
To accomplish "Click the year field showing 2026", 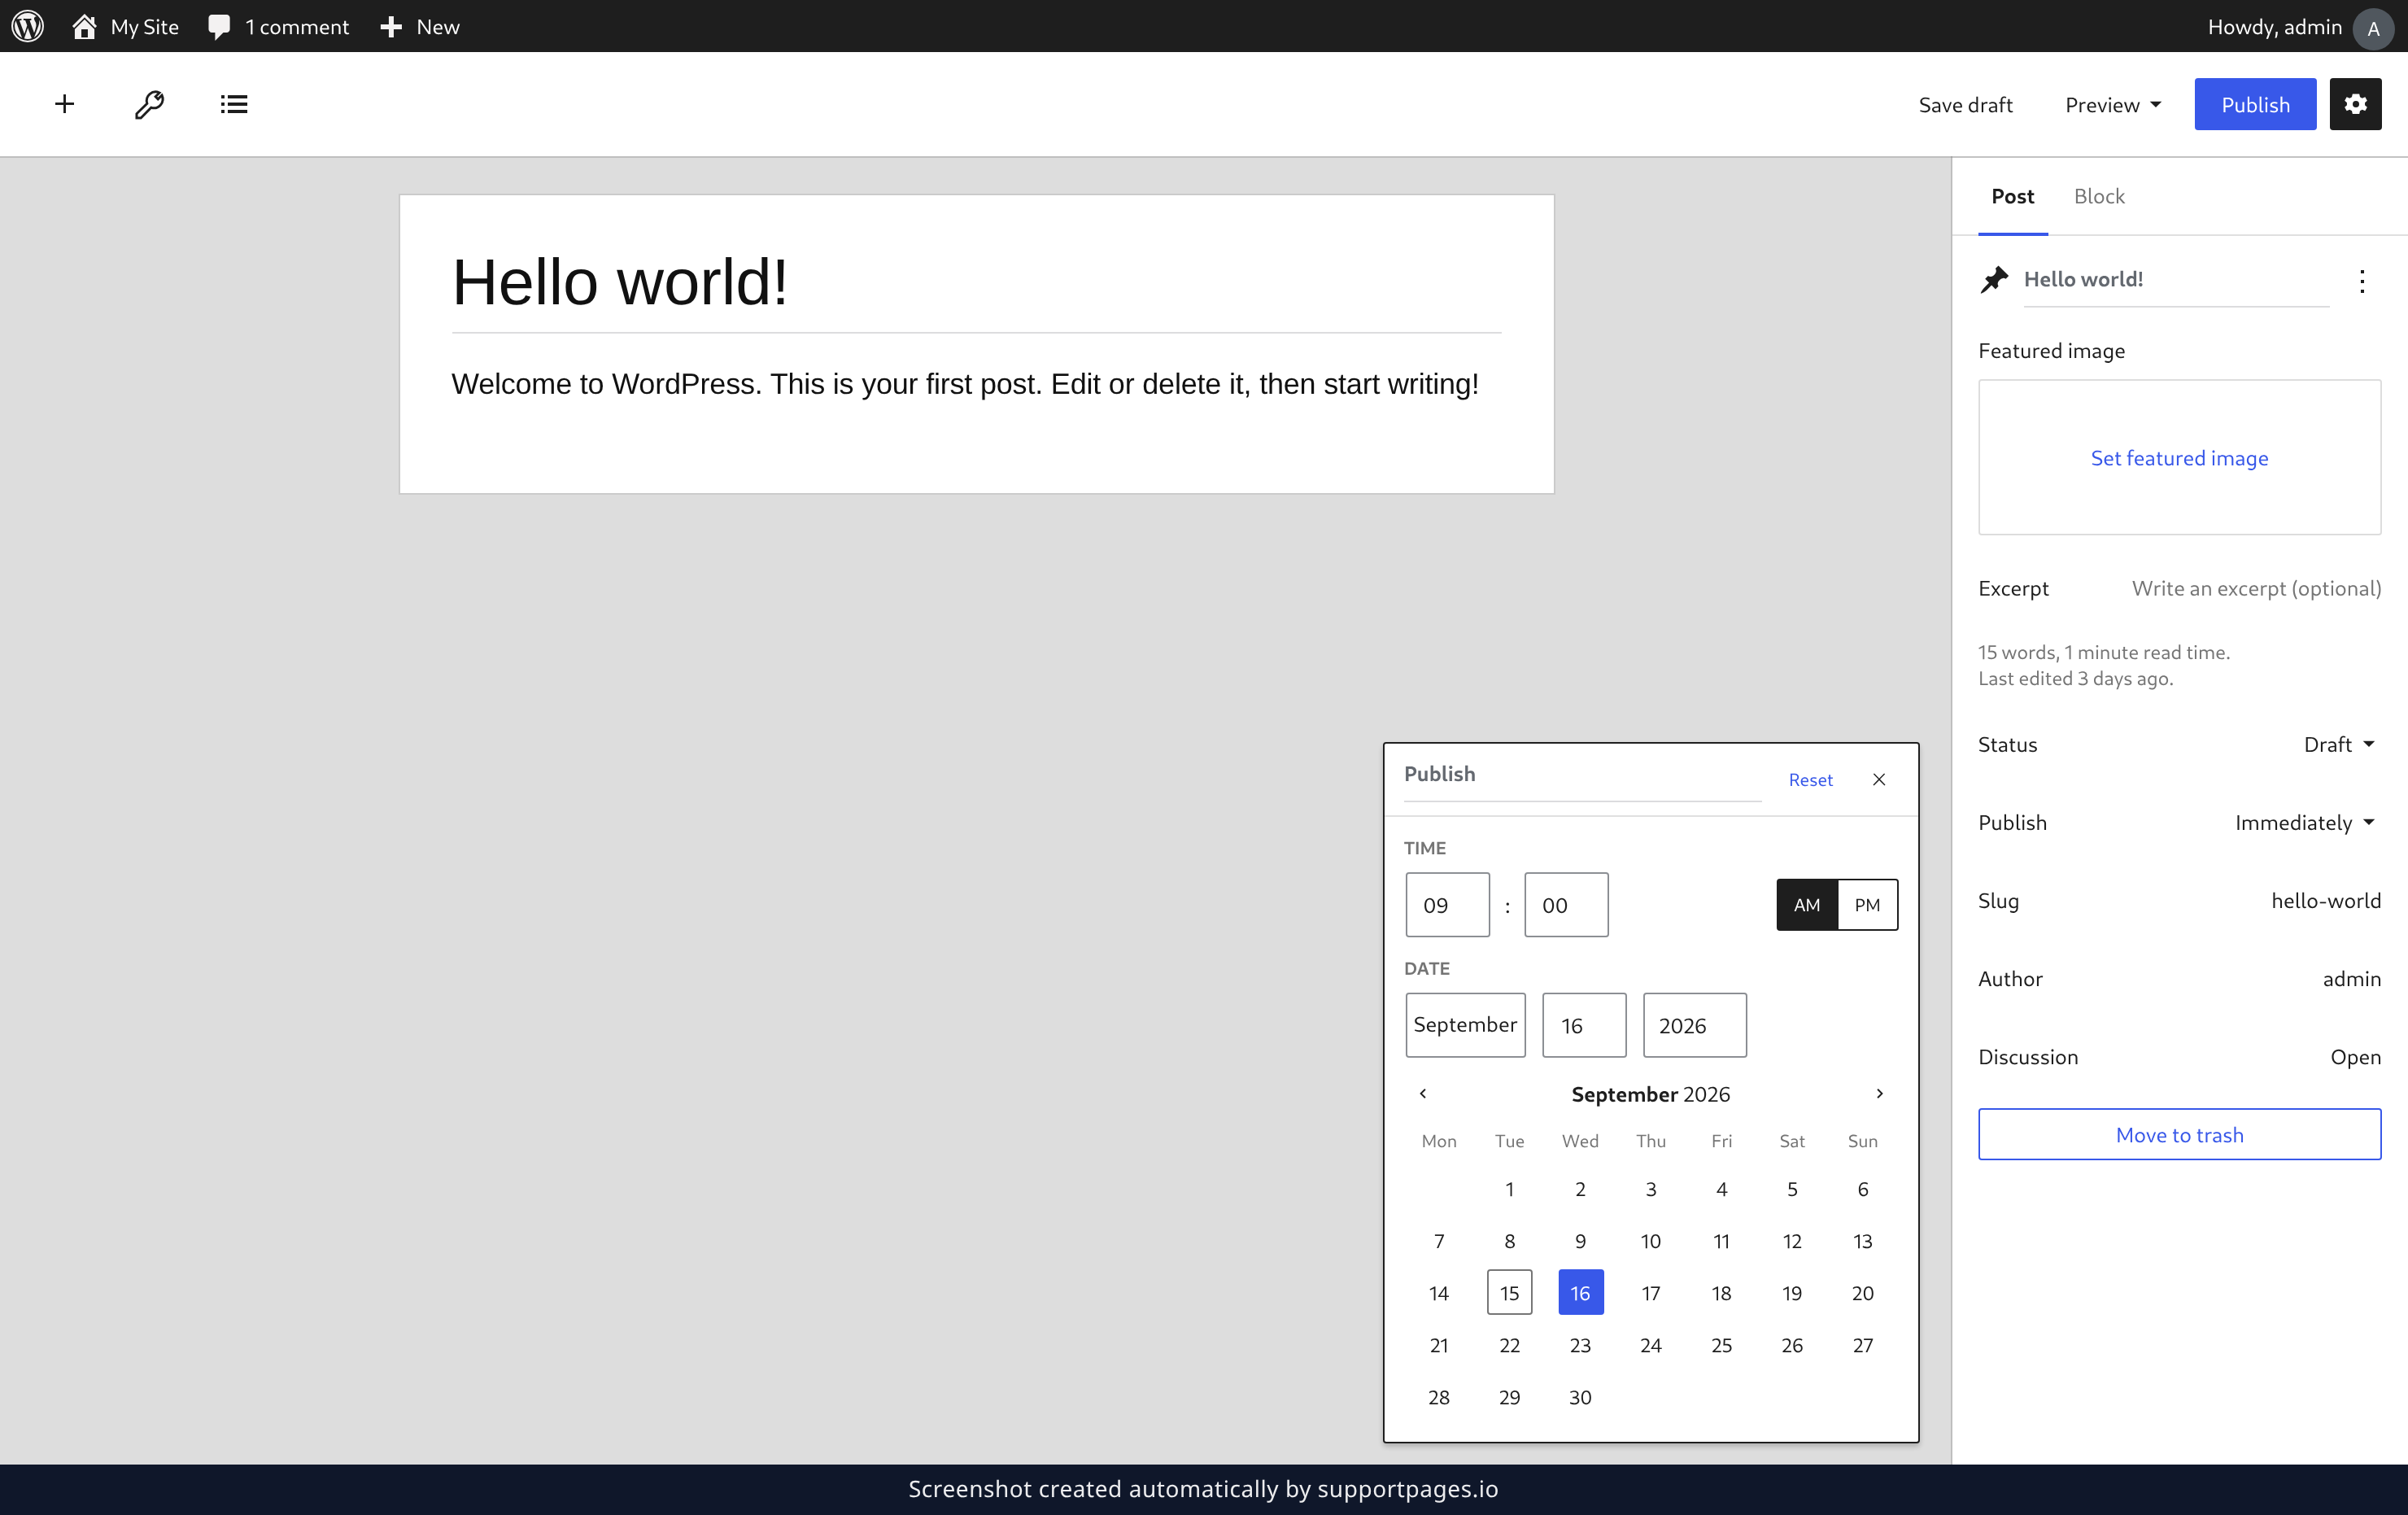I will (x=1694, y=1024).
